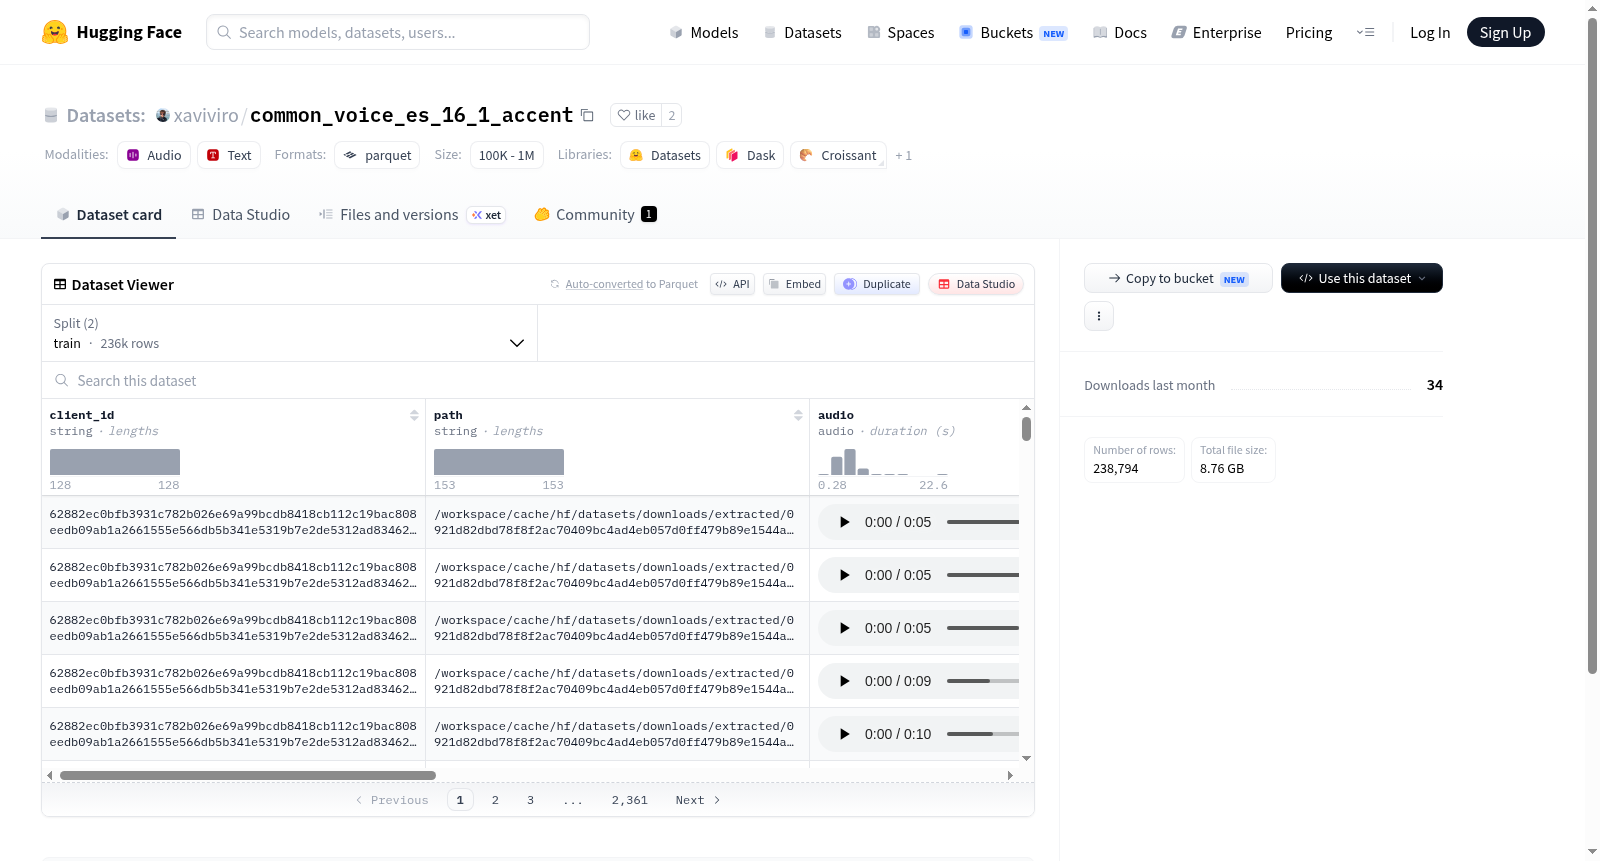
Task: Open Data Studio from the viewer header
Action: coord(976,284)
